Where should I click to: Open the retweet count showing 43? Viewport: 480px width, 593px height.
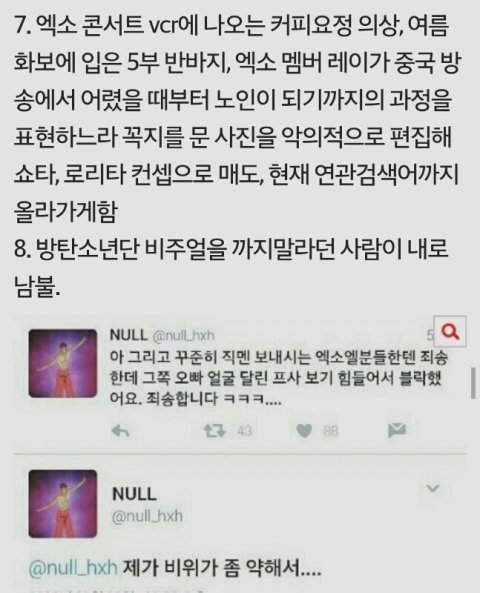pyautogui.click(x=244, y=431)
